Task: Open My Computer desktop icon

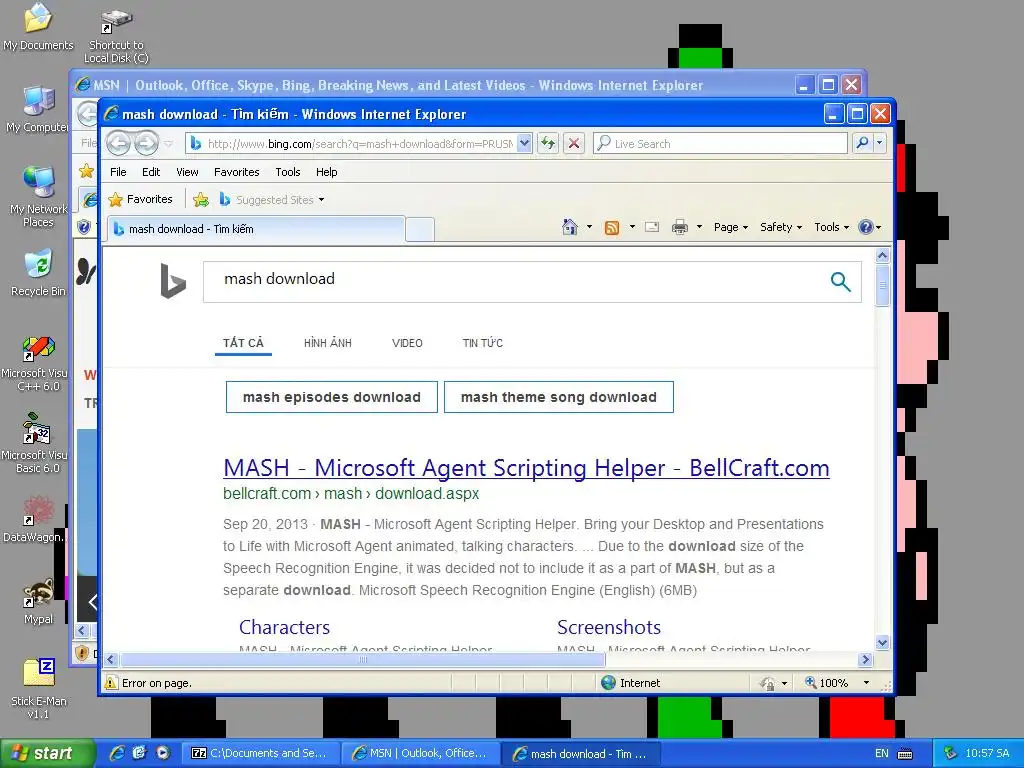Action: [x=38, y=110]
